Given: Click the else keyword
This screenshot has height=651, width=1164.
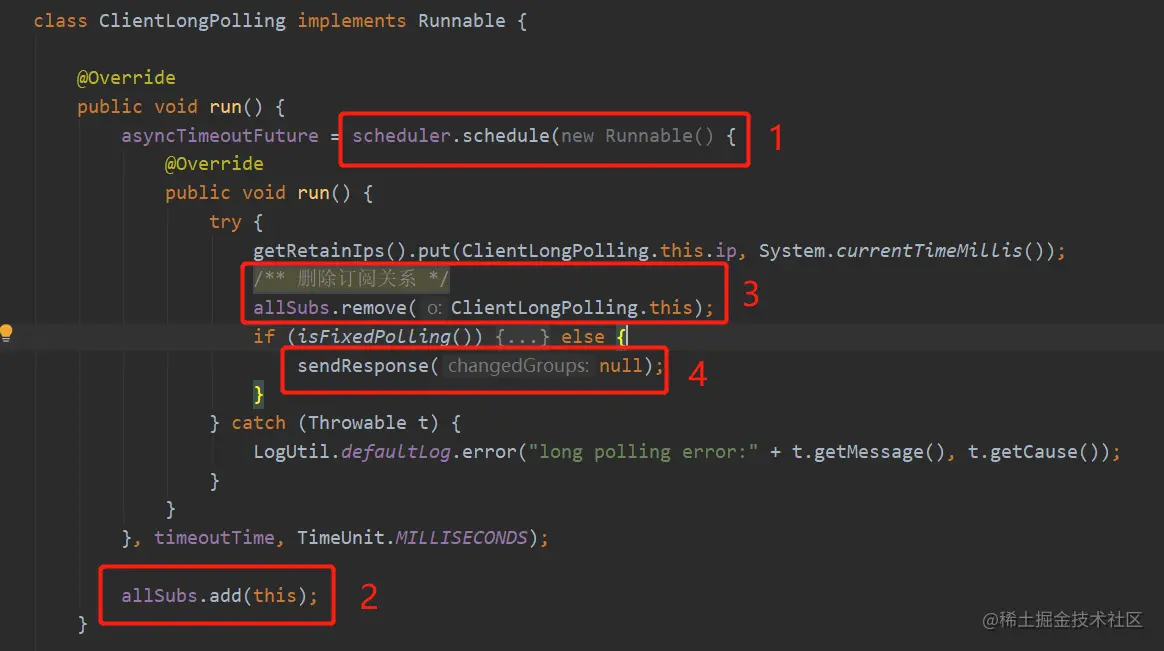Looking at the screenshot, I should 583,337.
